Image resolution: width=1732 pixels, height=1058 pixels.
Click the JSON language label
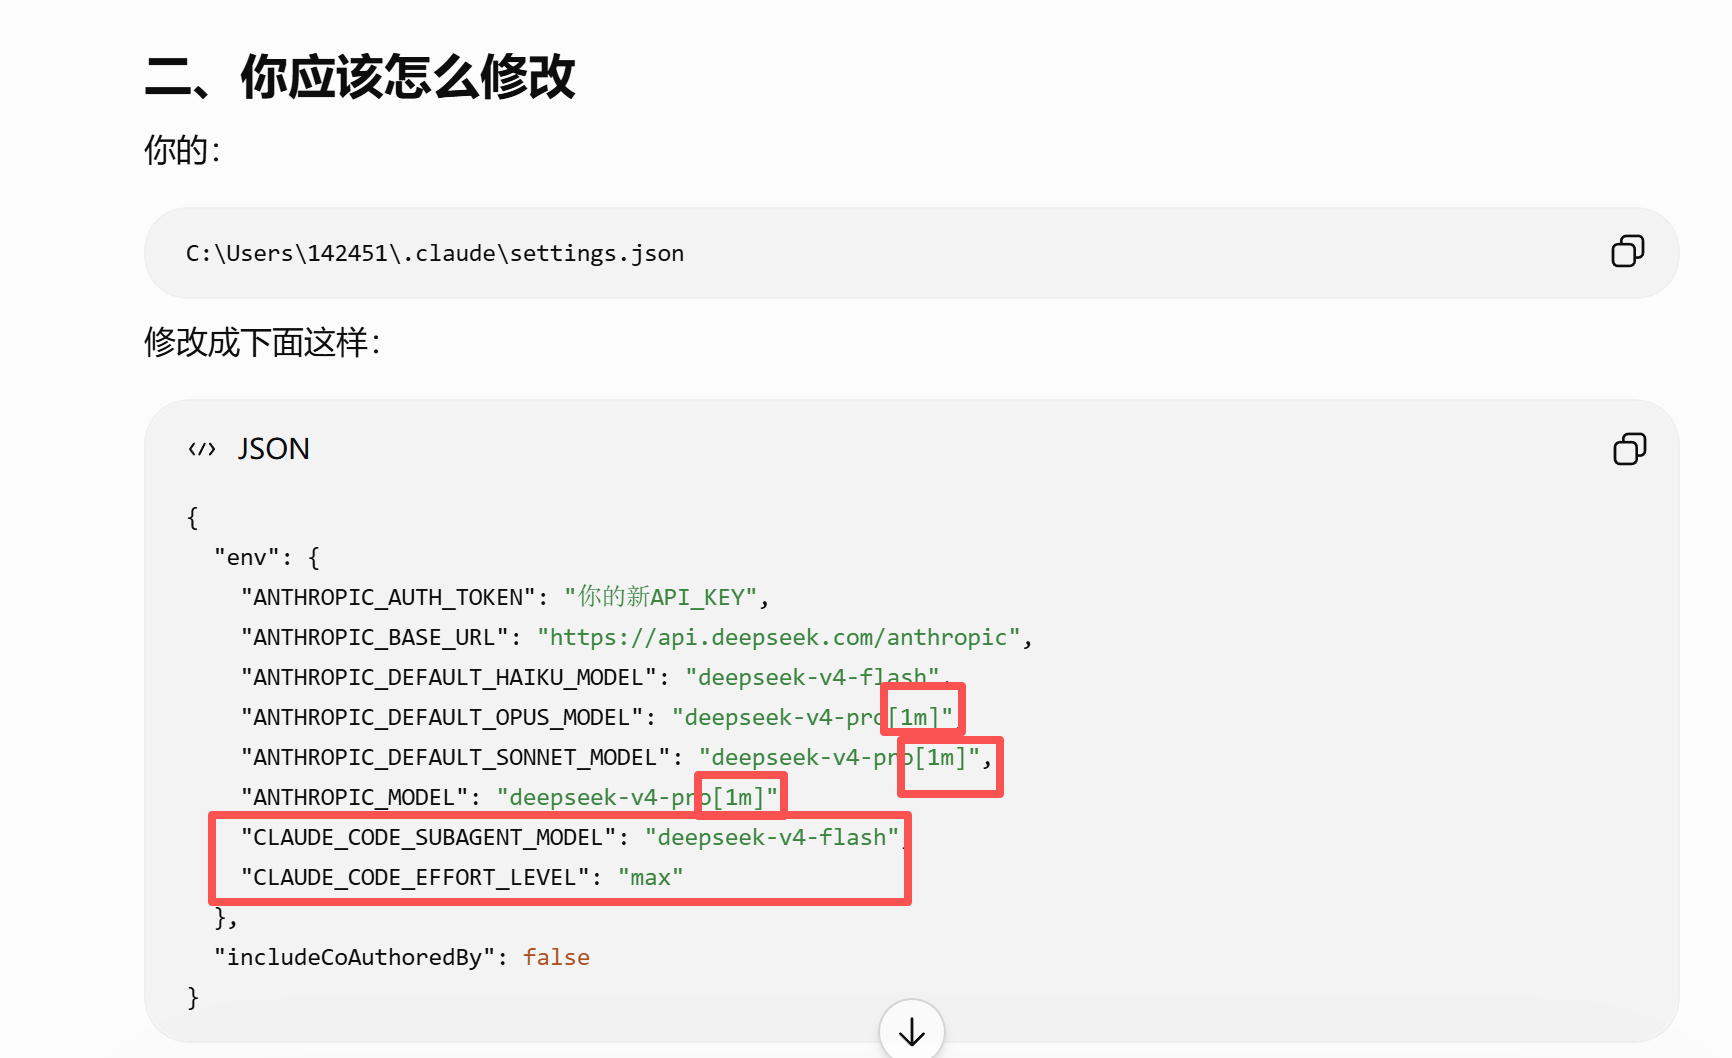tap(274, 449)
